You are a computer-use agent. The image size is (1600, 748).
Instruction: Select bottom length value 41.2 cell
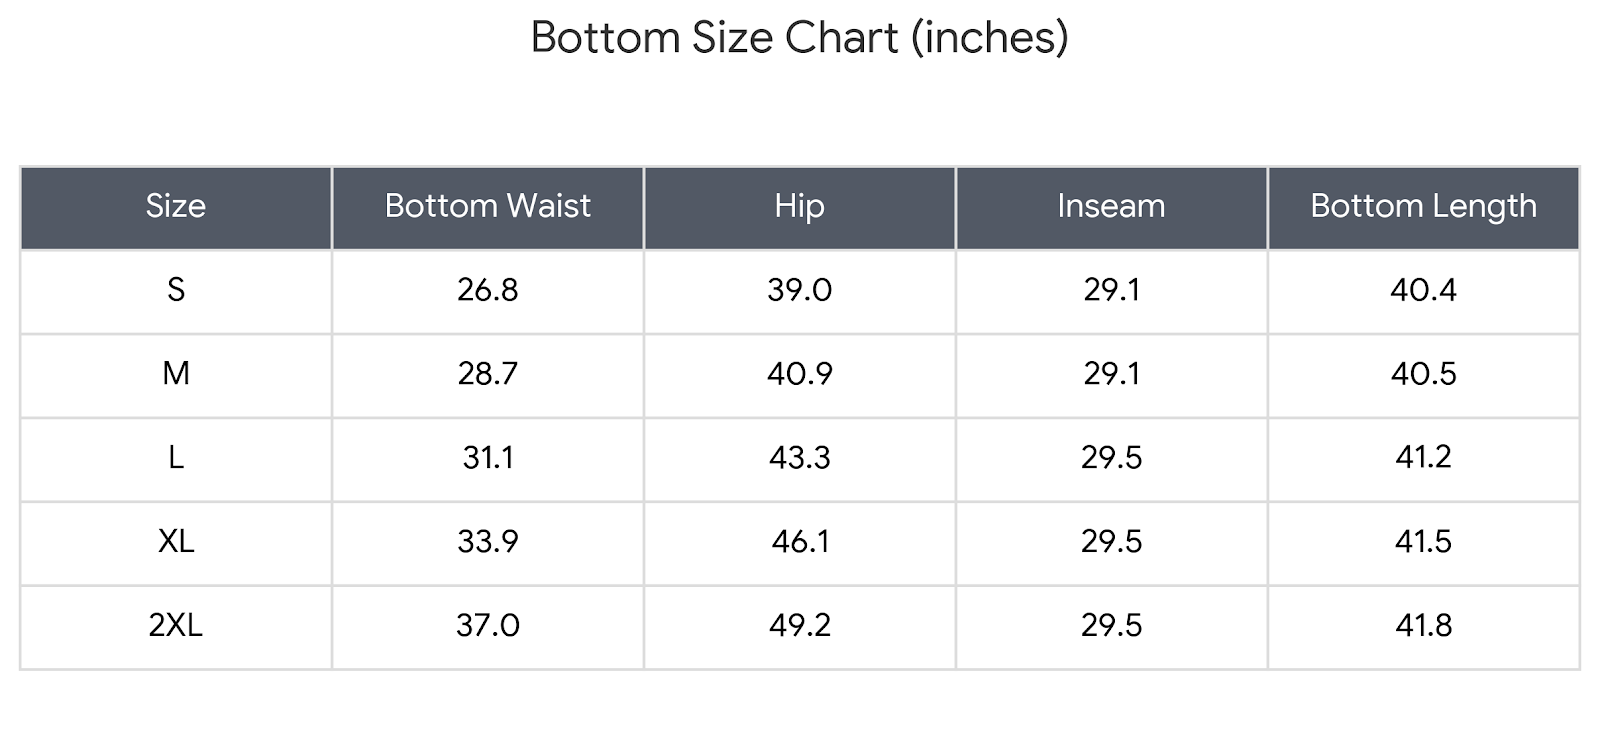(x=1423, y=458)
